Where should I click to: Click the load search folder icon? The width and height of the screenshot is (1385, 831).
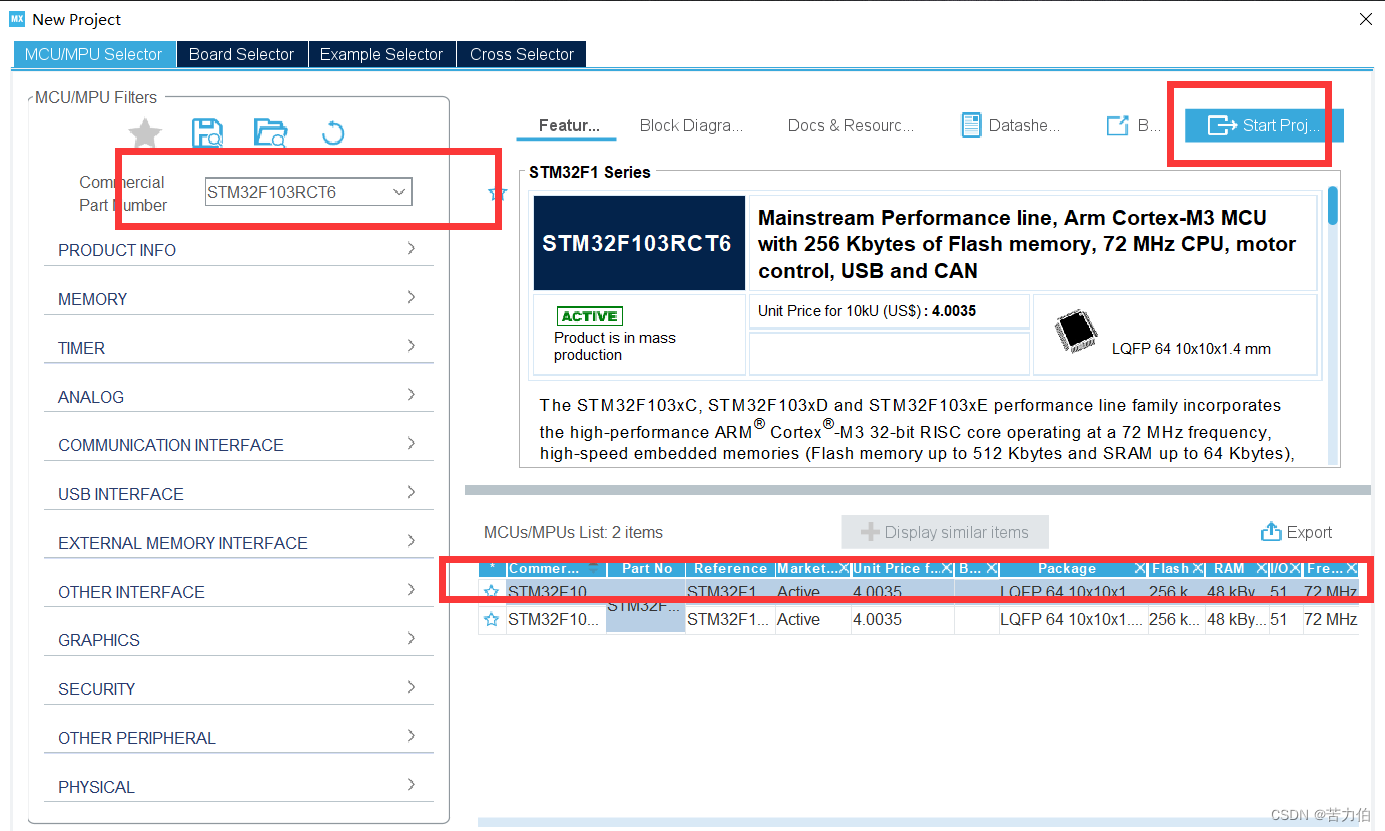pyautogui.click(x=270, y=133)
